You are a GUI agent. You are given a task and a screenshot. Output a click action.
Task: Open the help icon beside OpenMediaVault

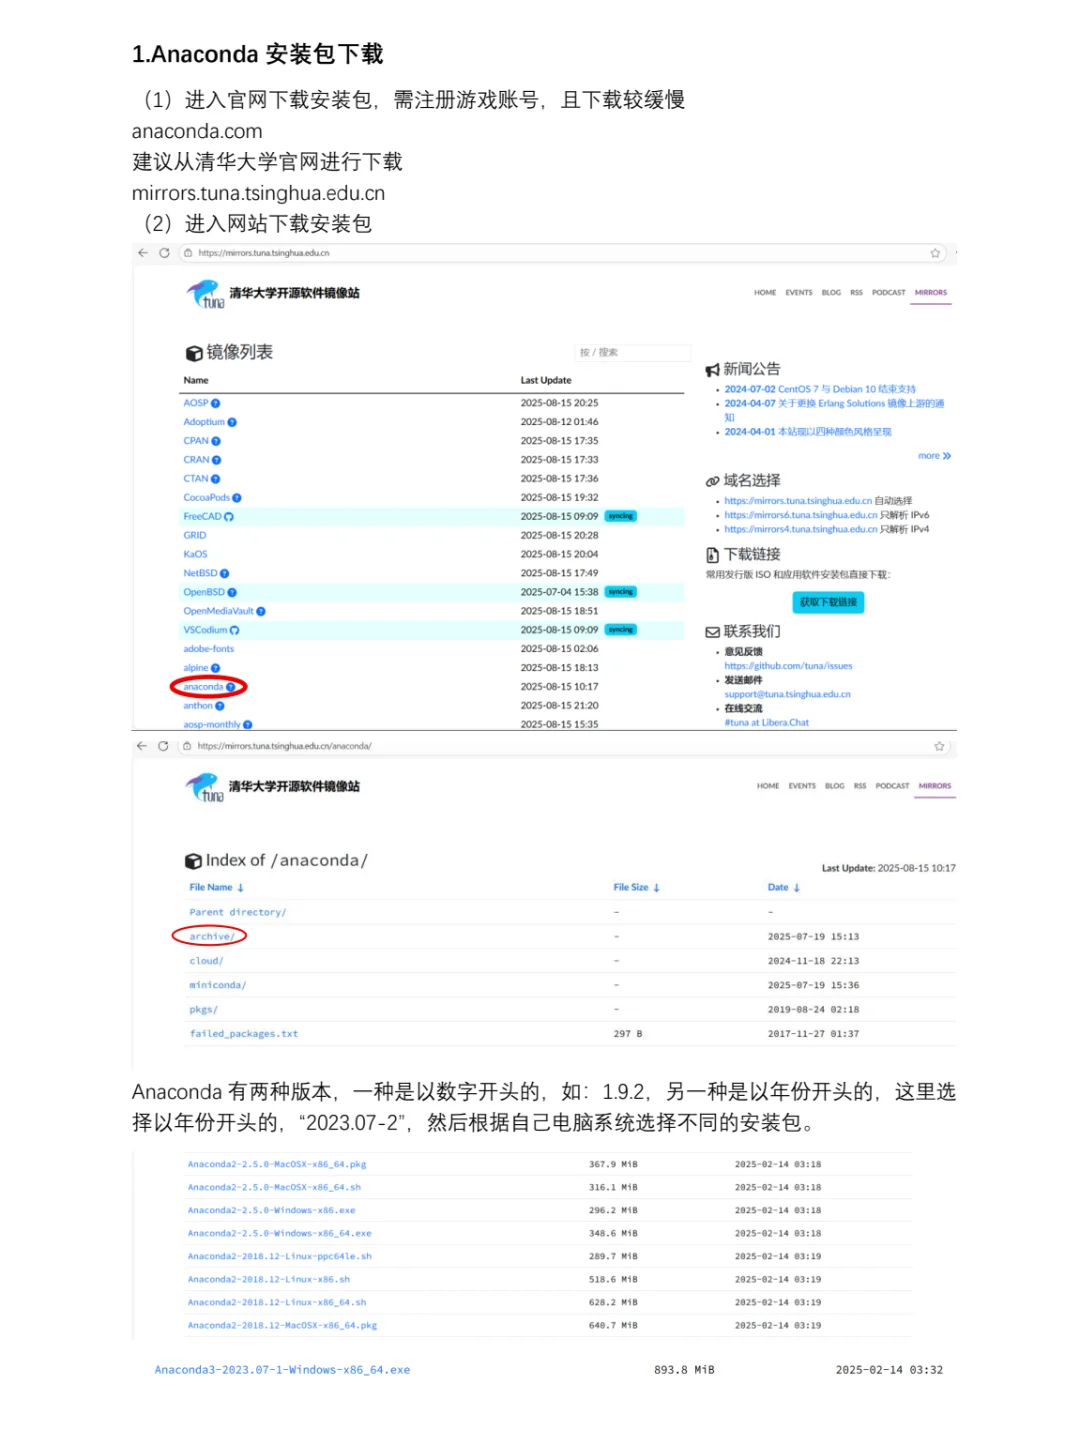261,611
